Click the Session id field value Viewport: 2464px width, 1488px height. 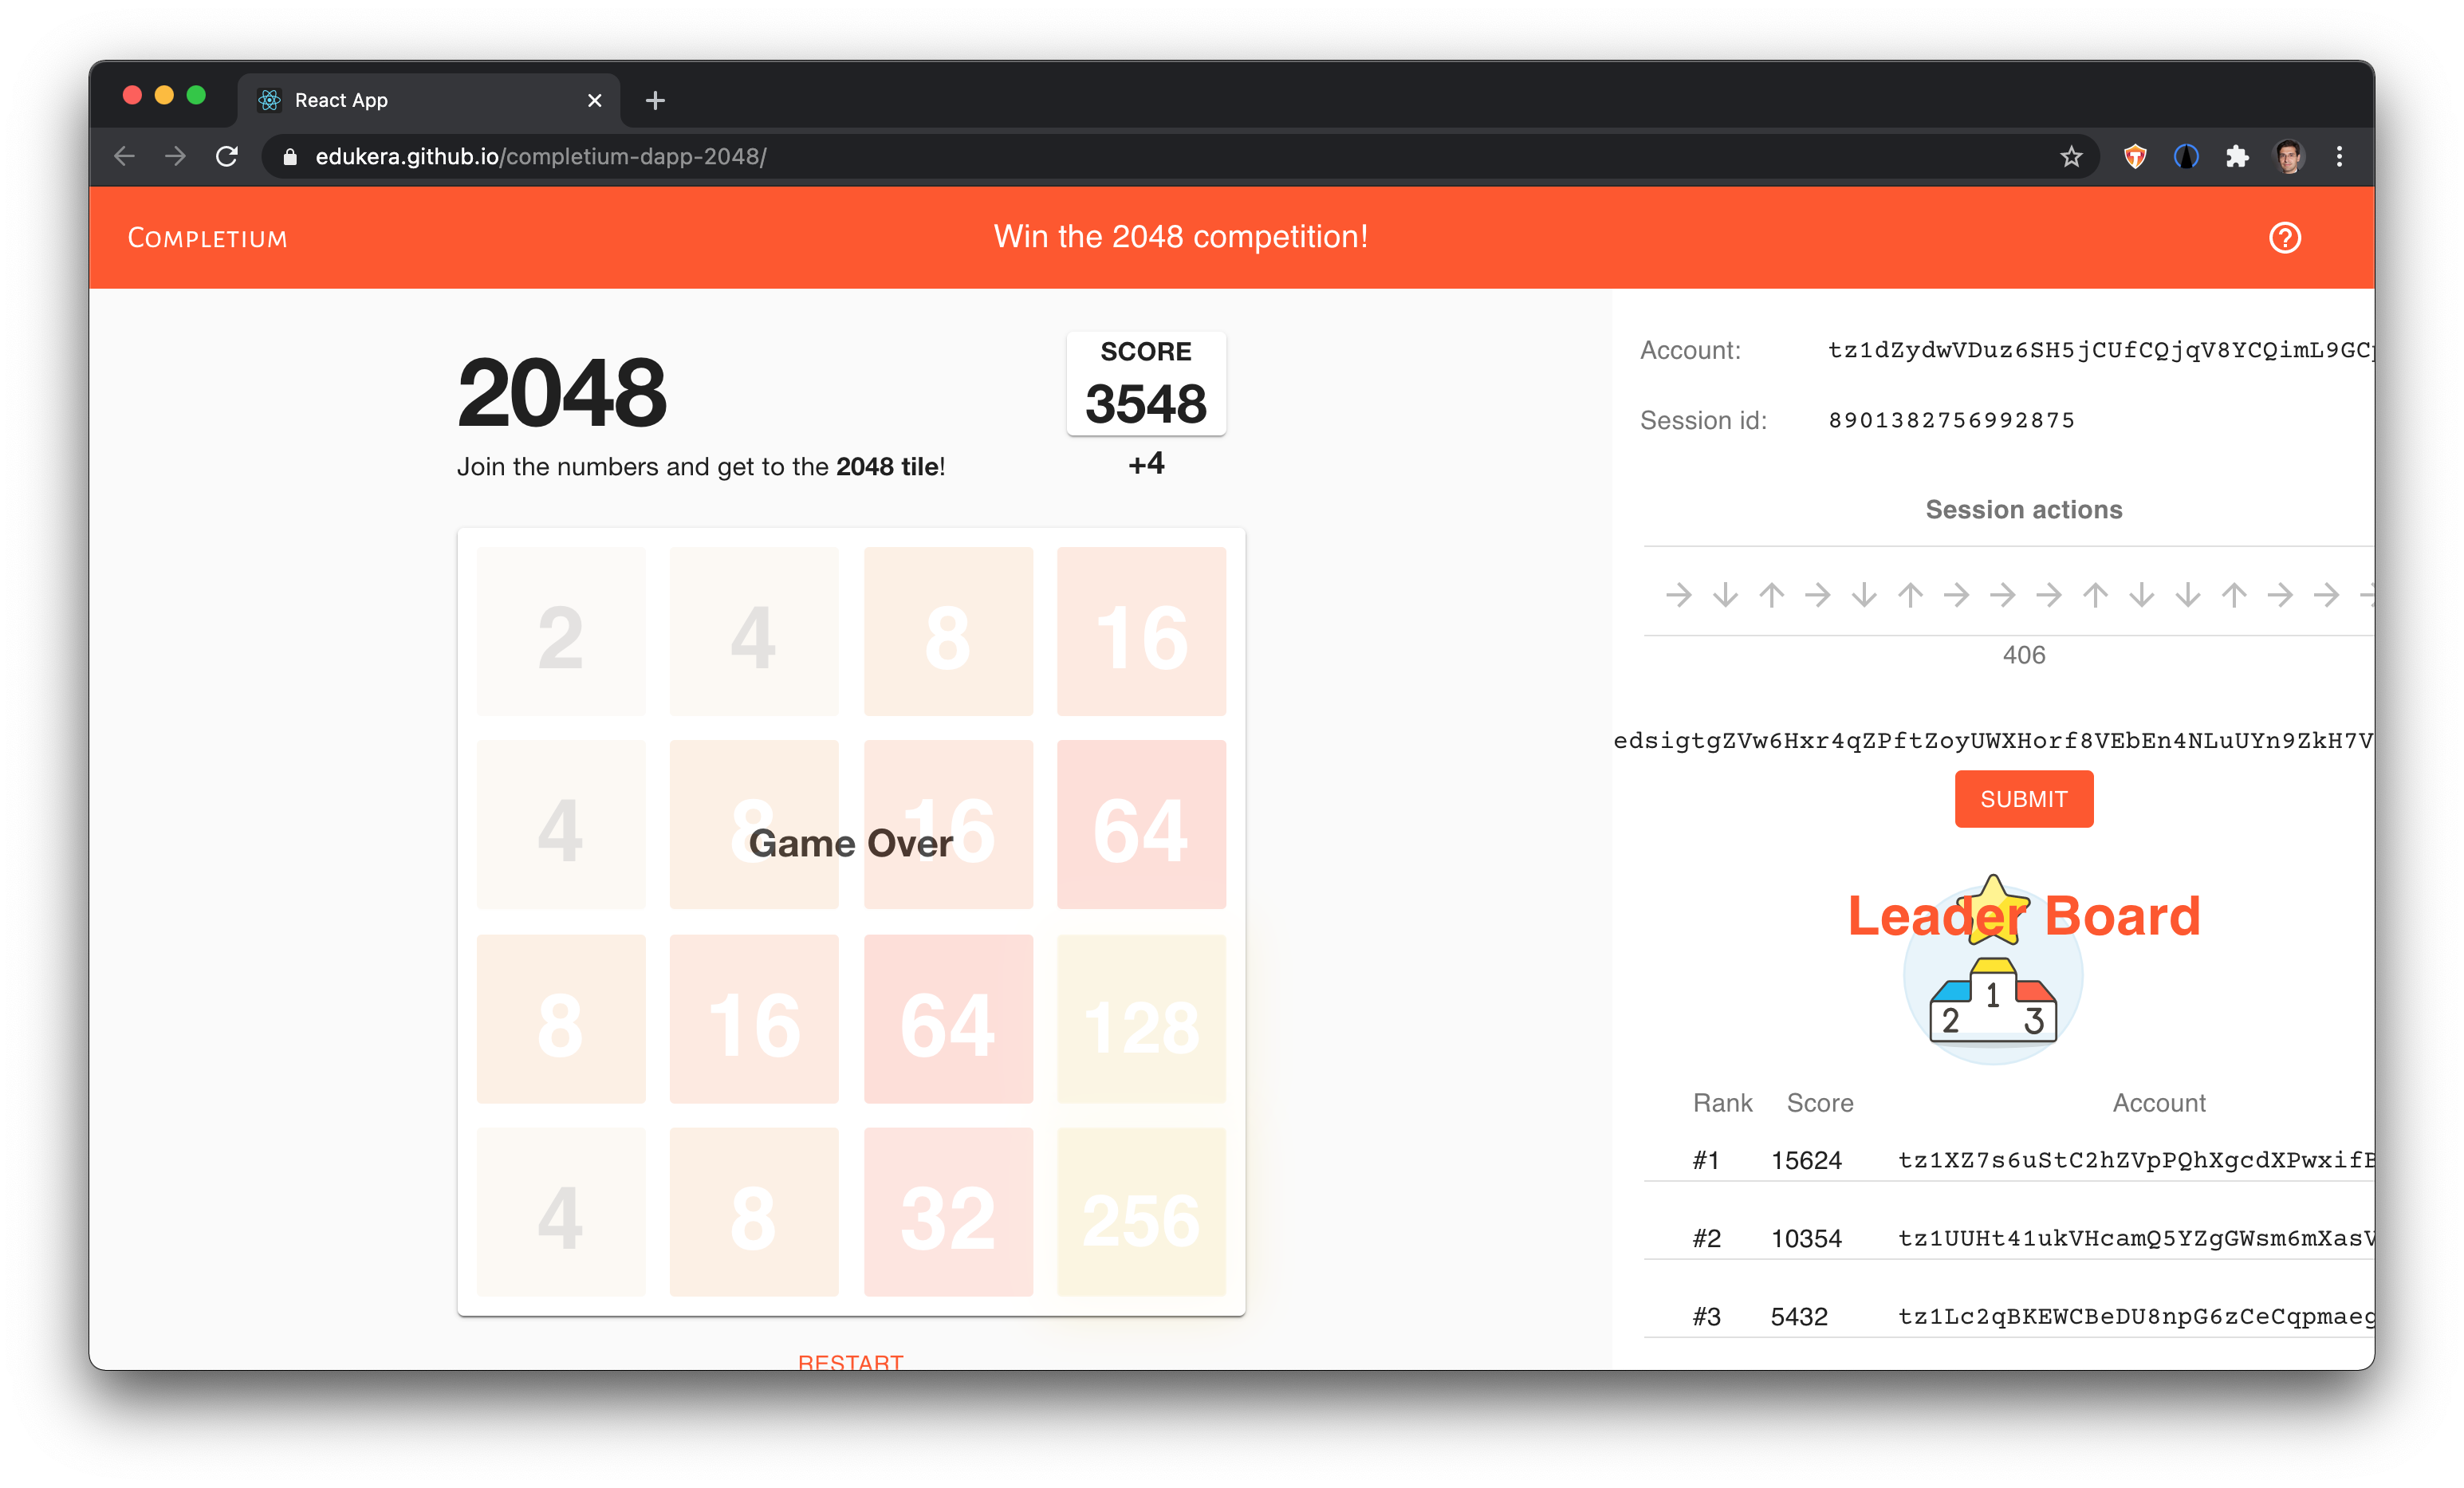coord(1952,419)
